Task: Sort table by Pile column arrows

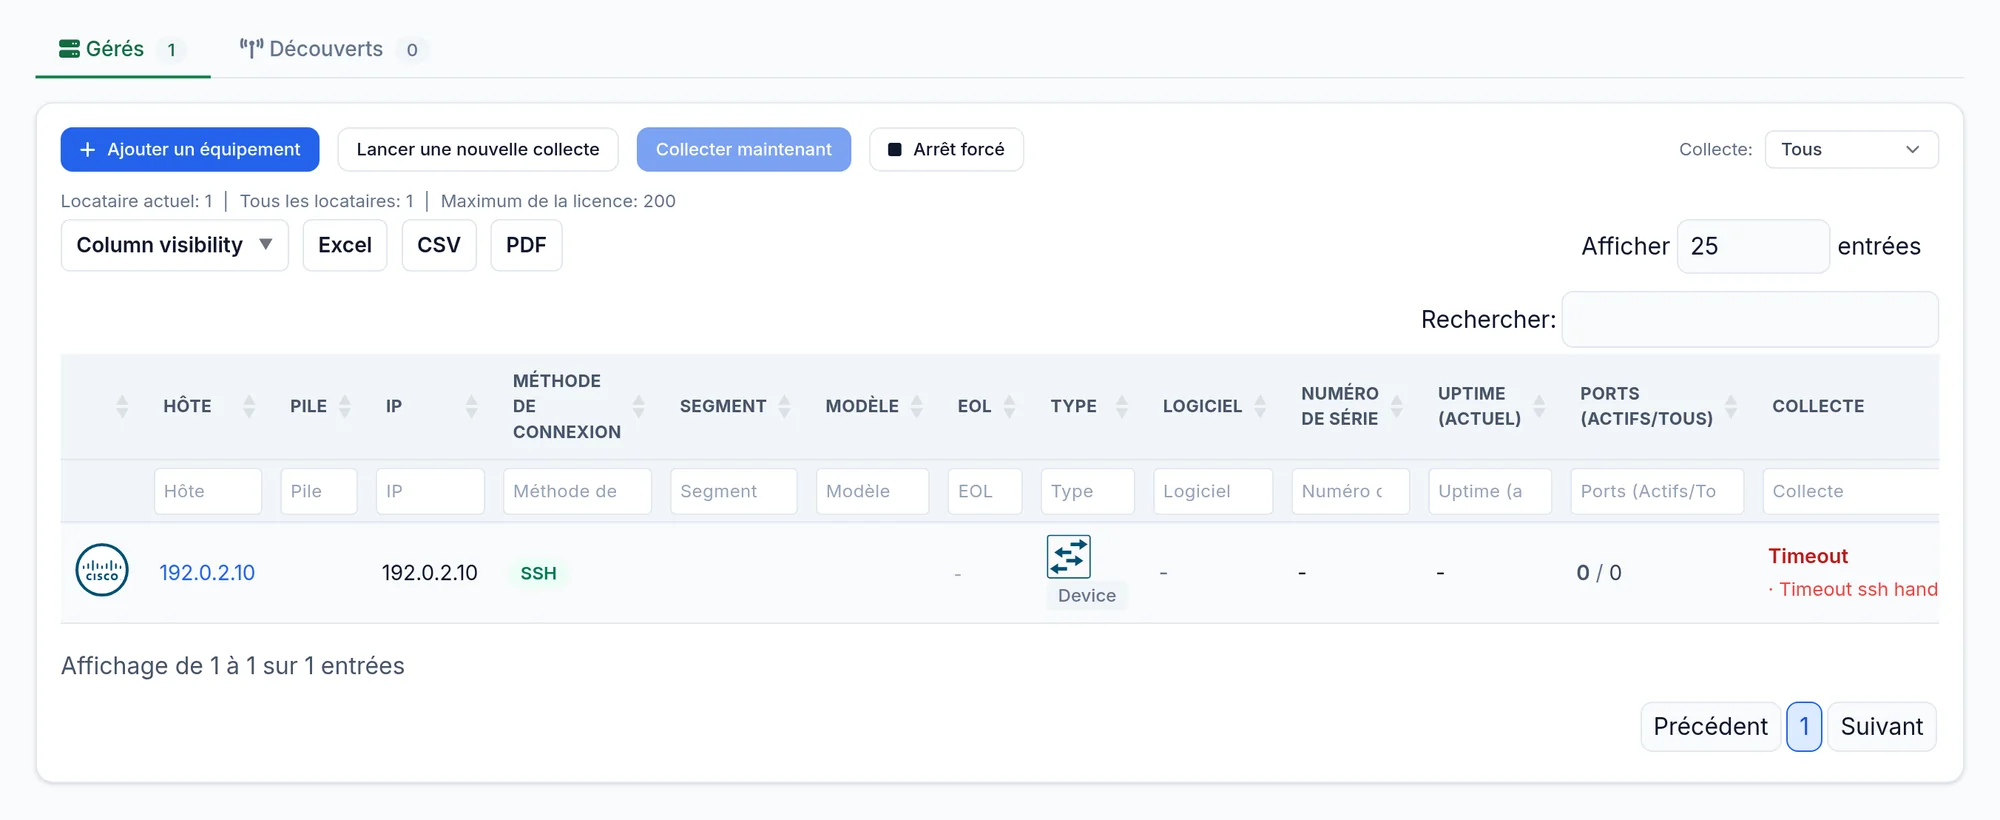Action: 345,406
